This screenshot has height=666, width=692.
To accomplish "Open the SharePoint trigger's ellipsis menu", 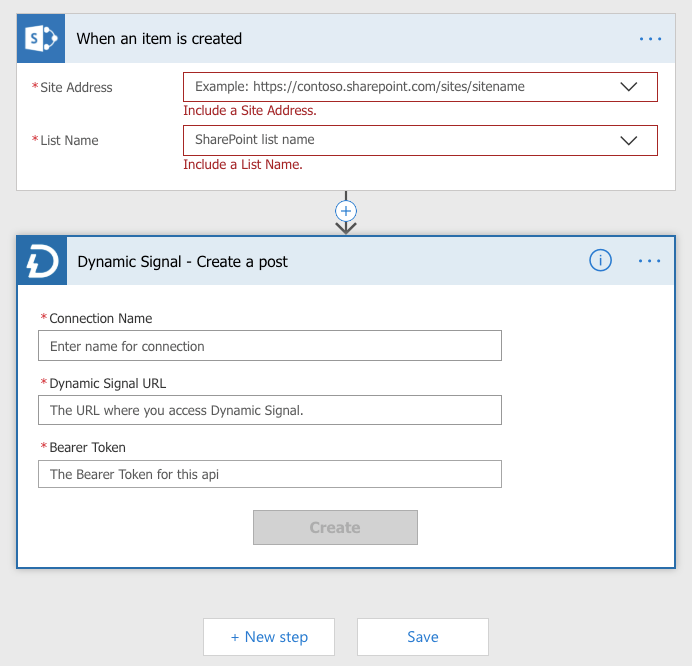I will tap(650, 39).
